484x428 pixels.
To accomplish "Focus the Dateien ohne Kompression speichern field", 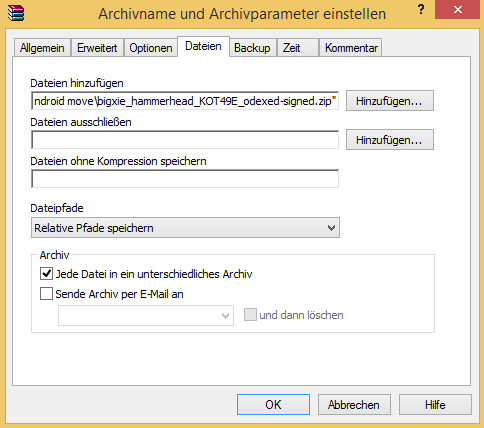I will pos(185,179).
